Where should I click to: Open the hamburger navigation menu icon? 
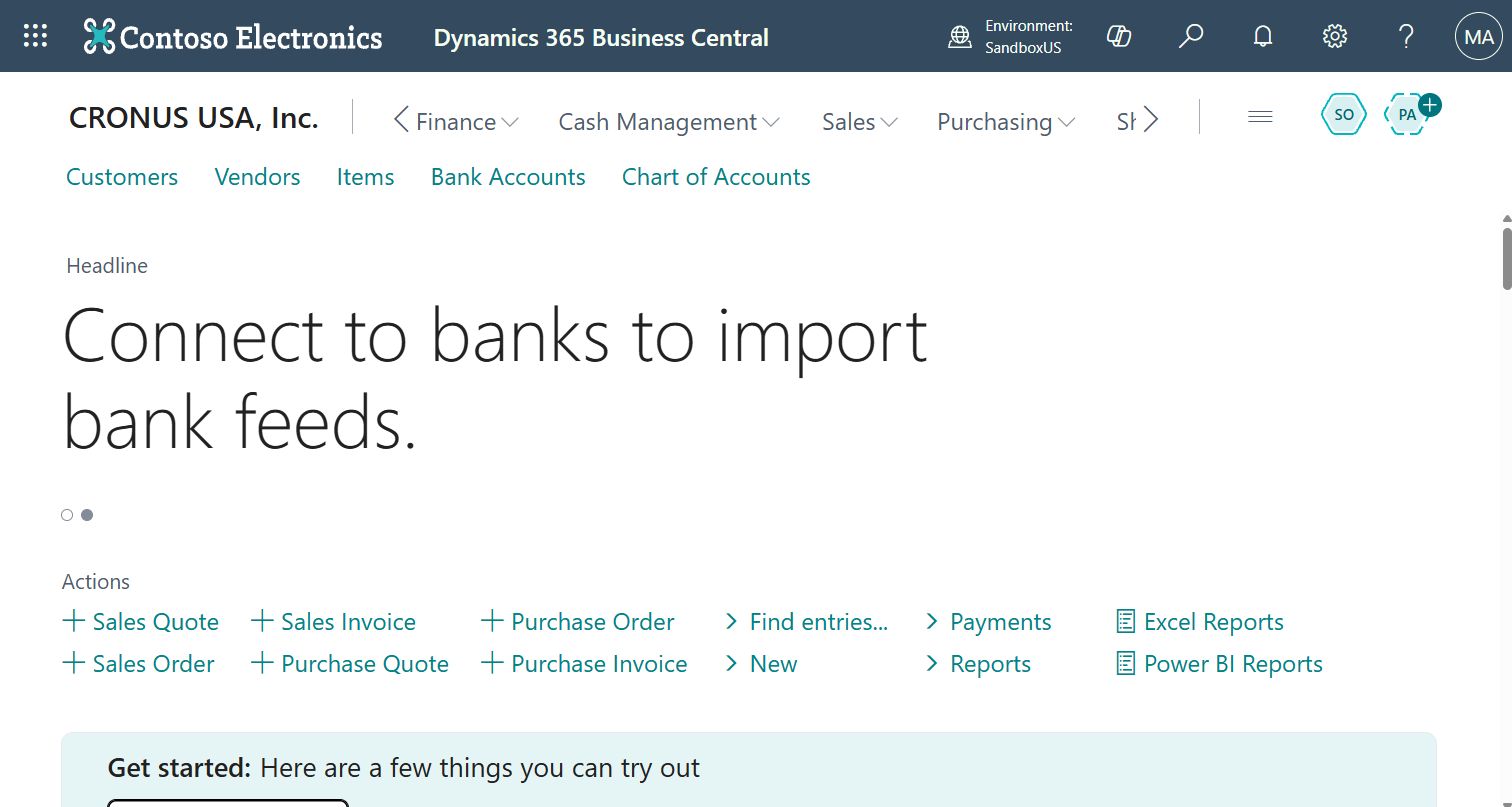pos(1260,117)
